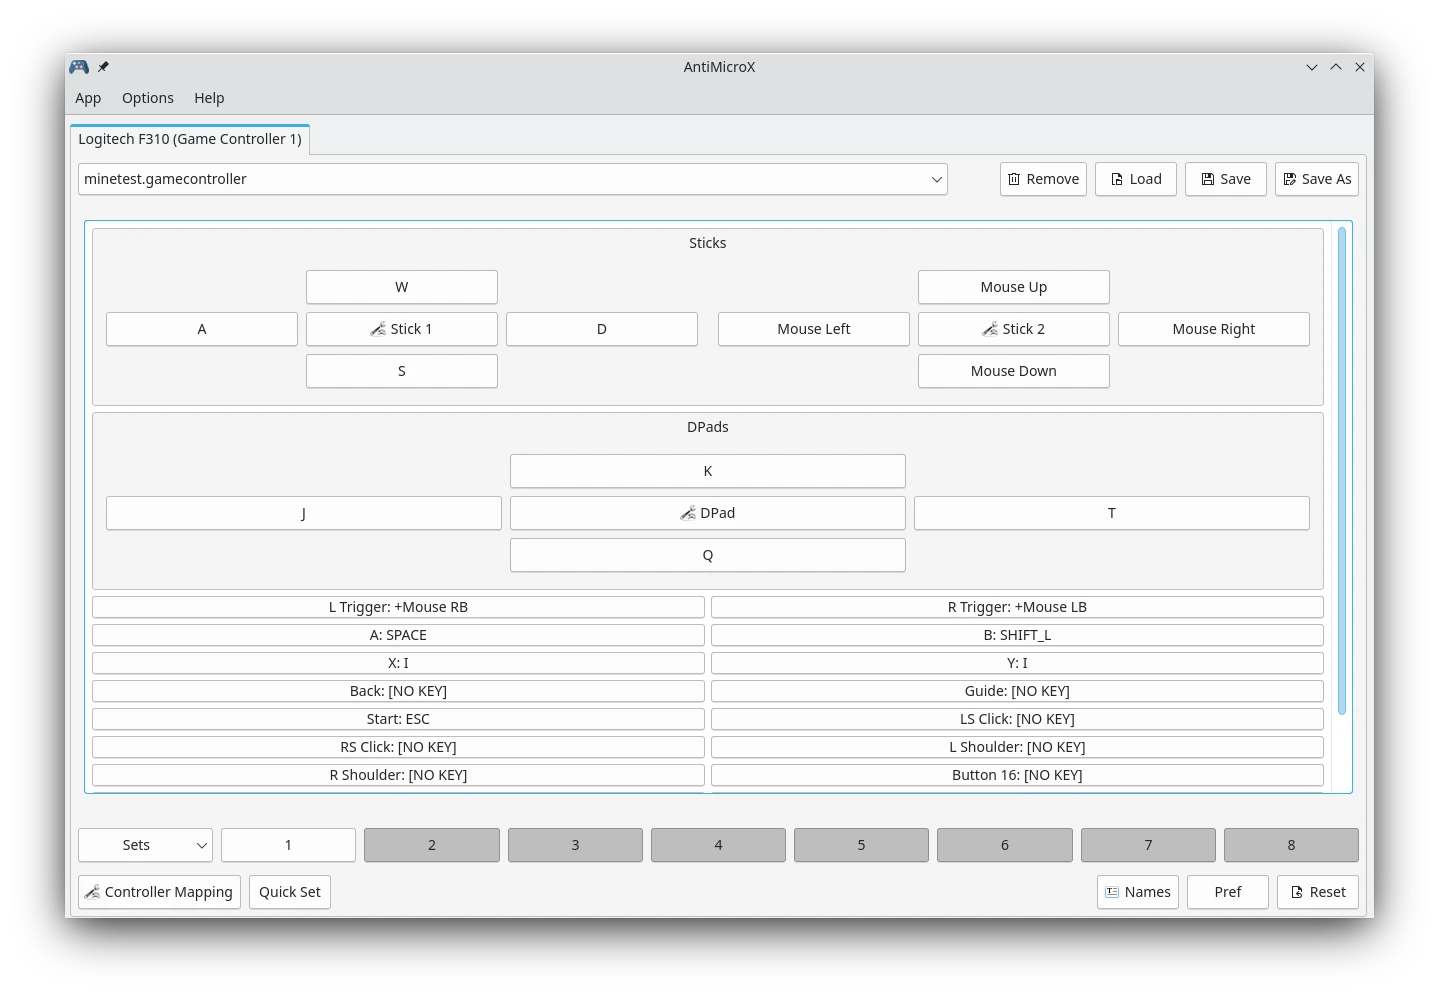Open the Pref settings button
This screenshot has height=995, width=1439.
(1228, 892)
